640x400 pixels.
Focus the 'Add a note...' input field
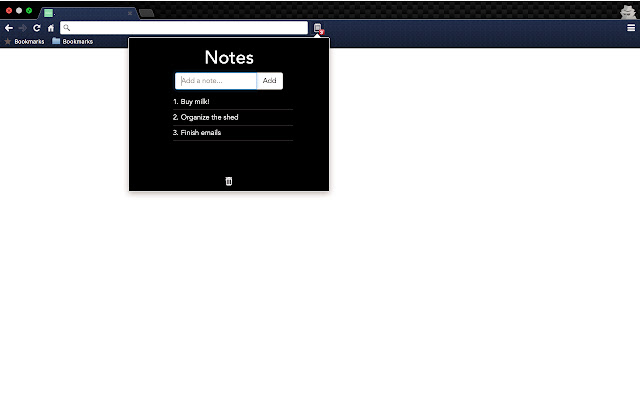[216, 81]
